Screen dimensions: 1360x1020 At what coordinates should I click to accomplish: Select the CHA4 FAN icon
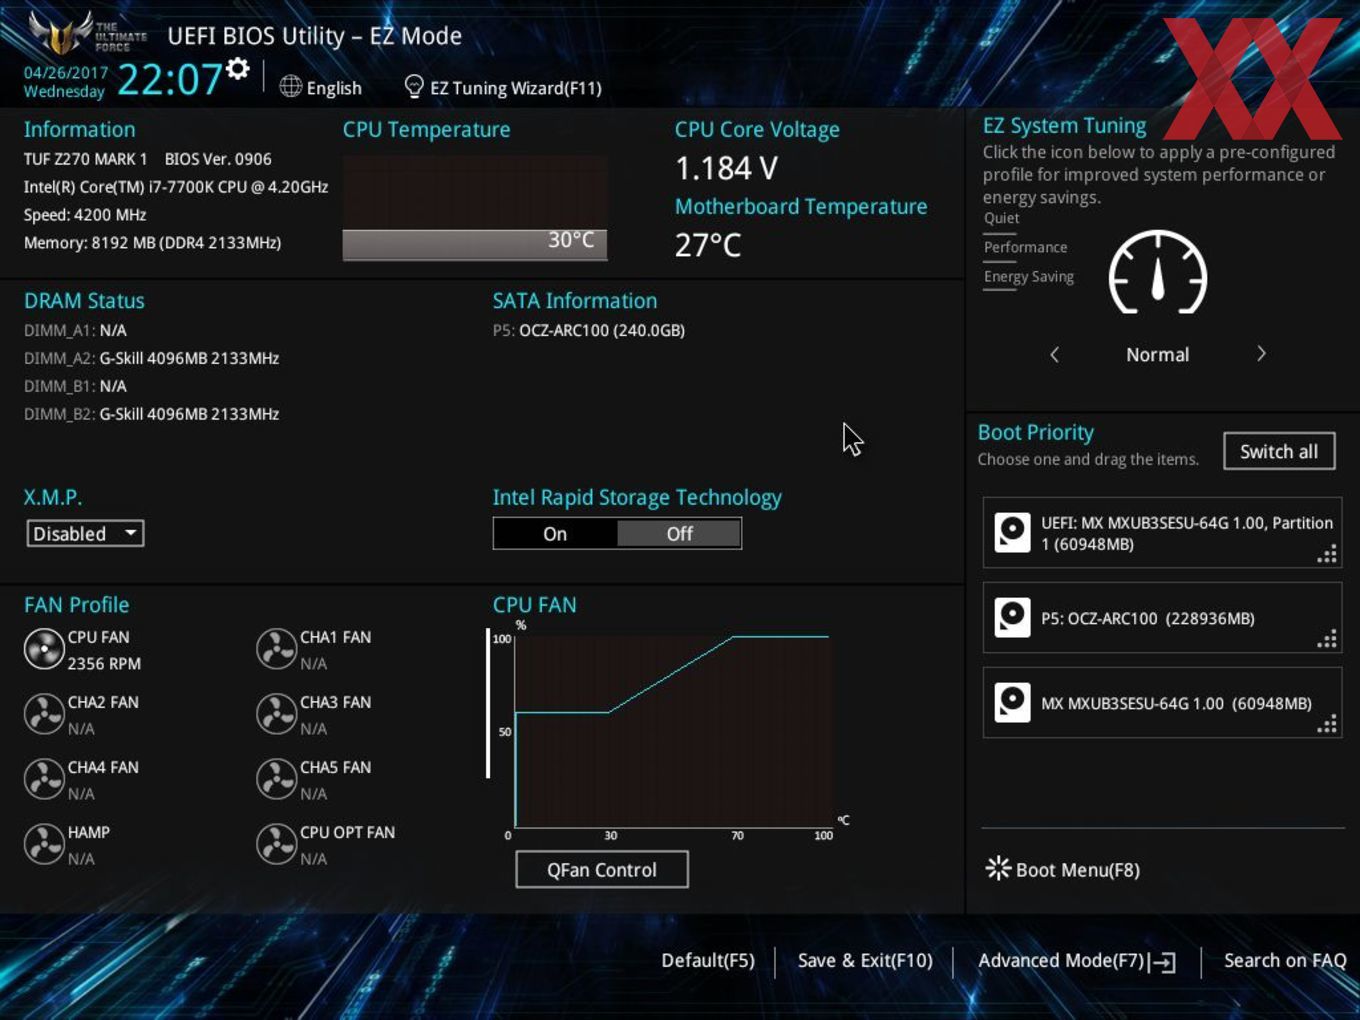tap(44, 779)
